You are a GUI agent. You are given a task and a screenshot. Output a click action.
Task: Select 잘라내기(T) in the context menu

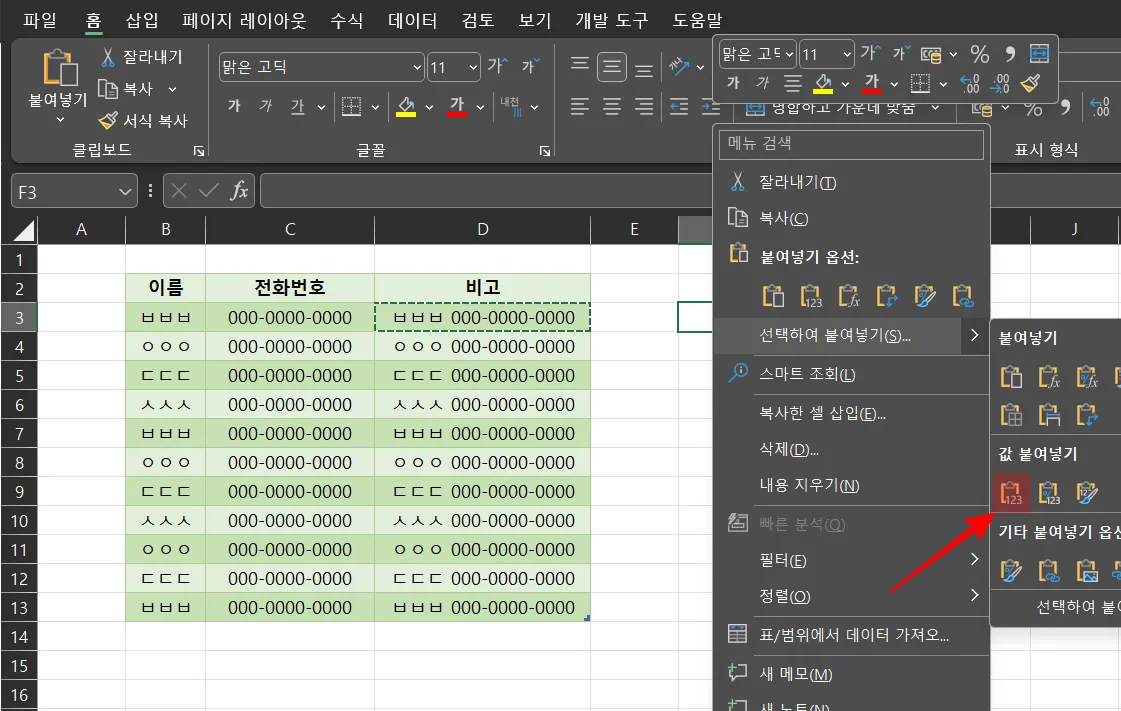(851, 182)
